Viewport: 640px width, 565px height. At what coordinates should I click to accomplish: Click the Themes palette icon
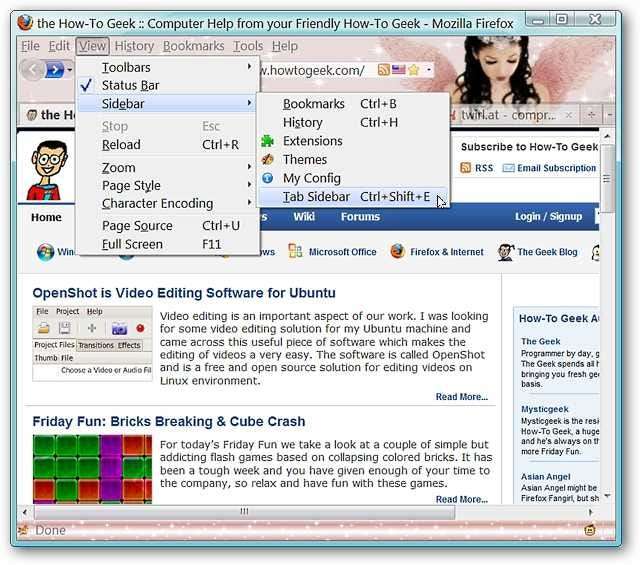(x=267, y=159)
